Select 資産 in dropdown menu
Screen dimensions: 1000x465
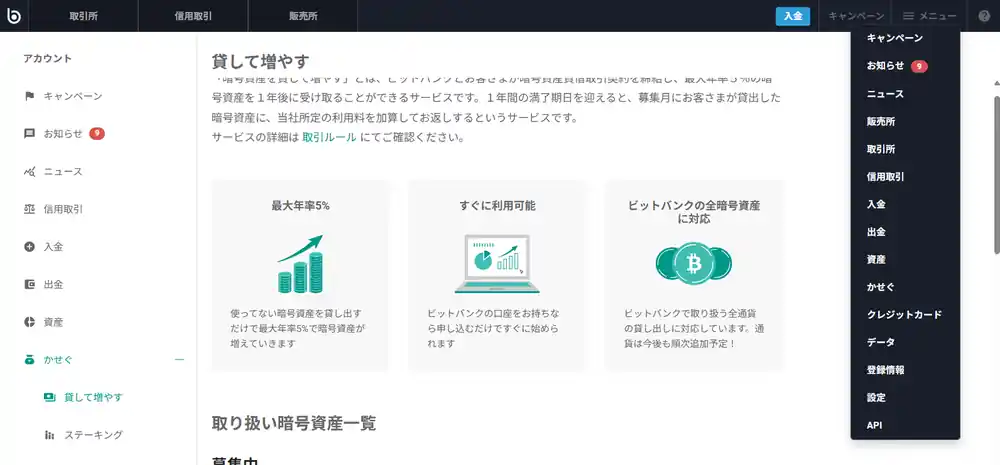pyautogui.click(x=876, y=260)
